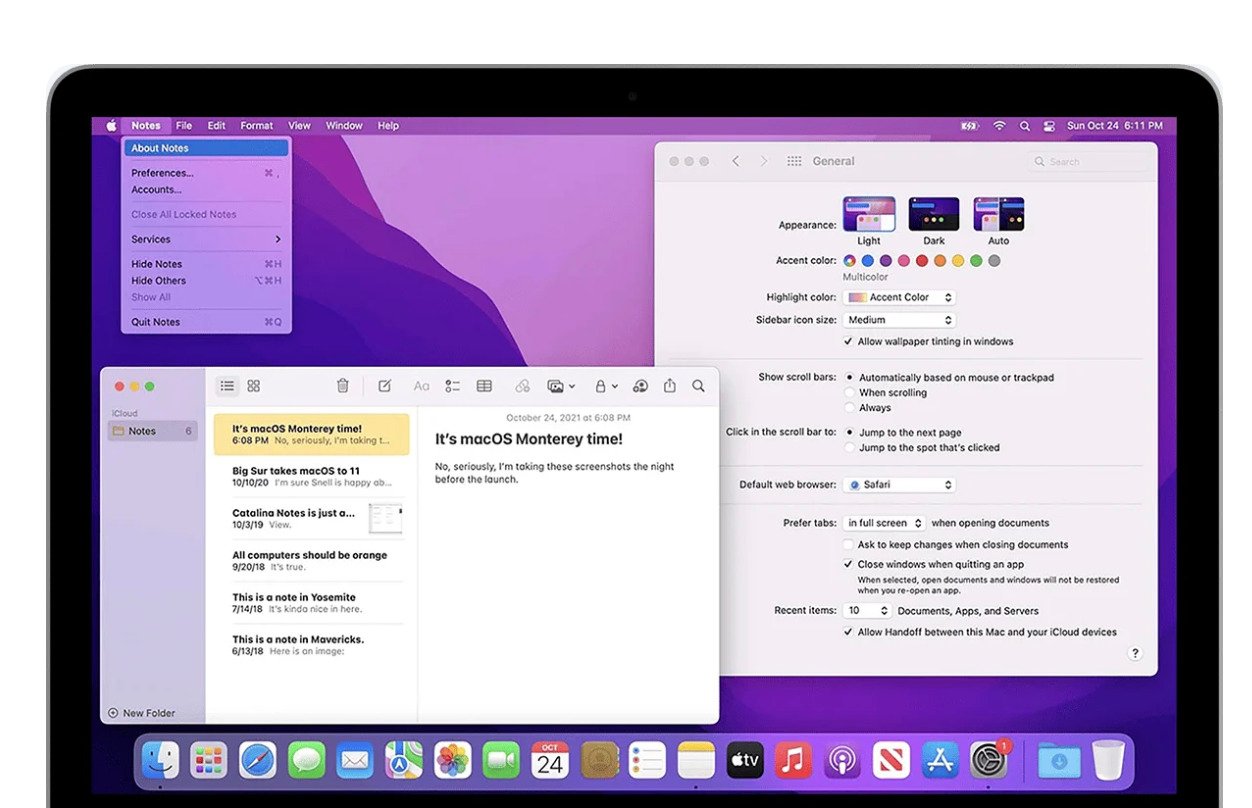Switch Notes to list view
This screenshot has height=808, width=1252.
point(228,386)
